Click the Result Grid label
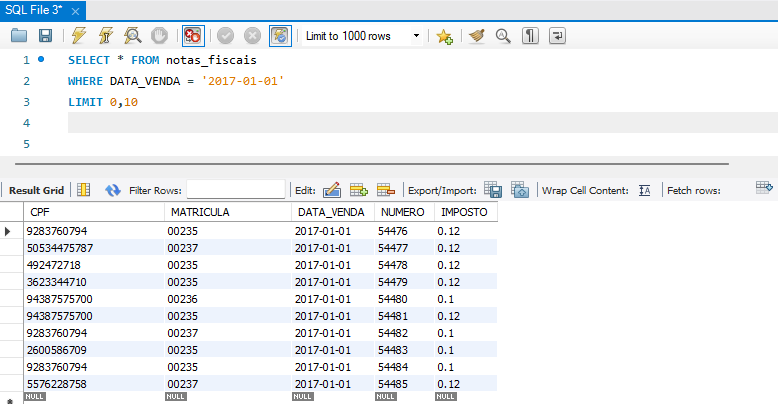The width and height of the screenshot is (778, 404). tap(36, 190)
